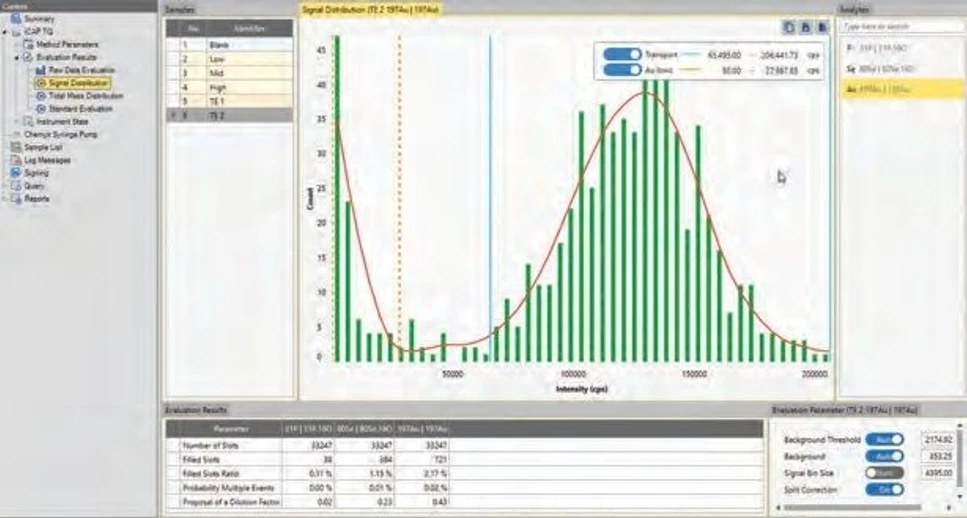Select Analytes panel header
Image resolution: width=967 pixels, height=518 pixels.
[855, 9]
